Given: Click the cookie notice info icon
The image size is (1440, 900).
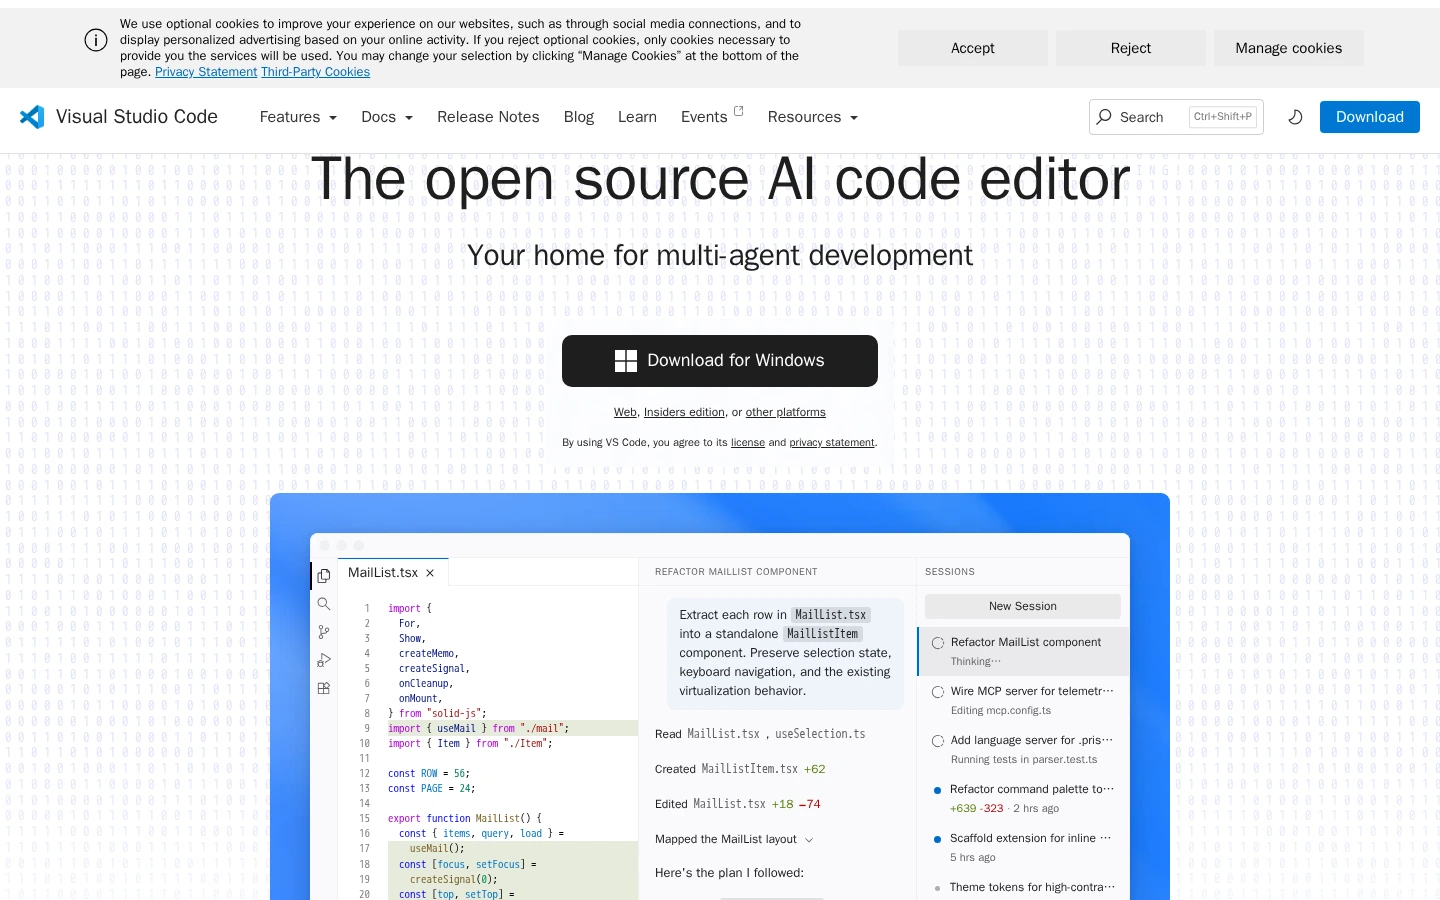Looking at the screenshot, I should coord(96,40).
